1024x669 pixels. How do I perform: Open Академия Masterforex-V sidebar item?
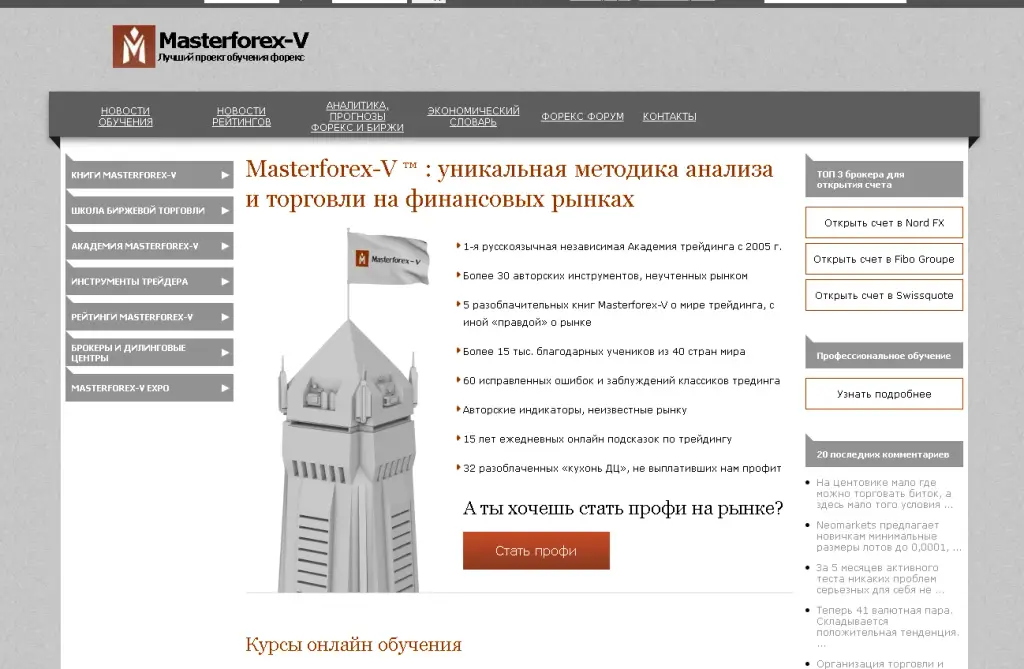[x=150, y=246]
